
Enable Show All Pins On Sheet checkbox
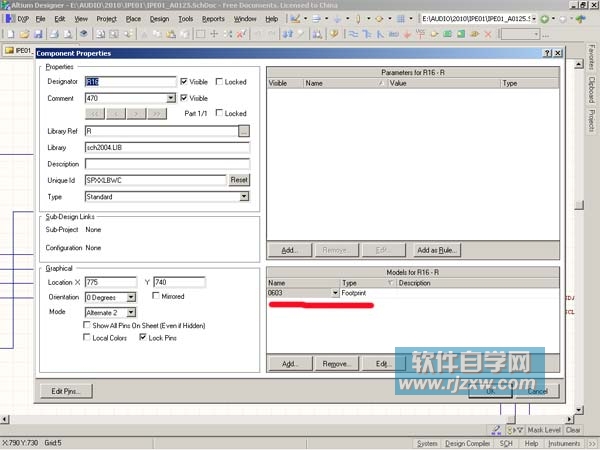(x=87, y=325)
